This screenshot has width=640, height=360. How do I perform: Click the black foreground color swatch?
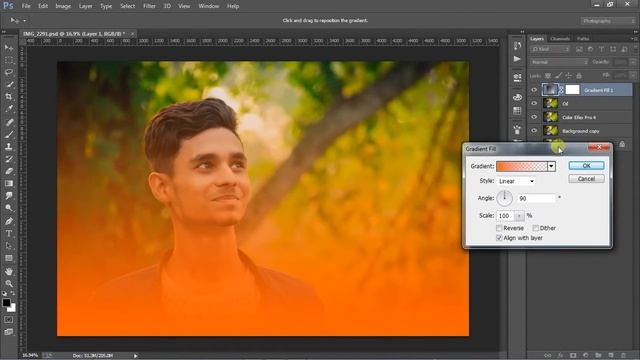[6, 303]
